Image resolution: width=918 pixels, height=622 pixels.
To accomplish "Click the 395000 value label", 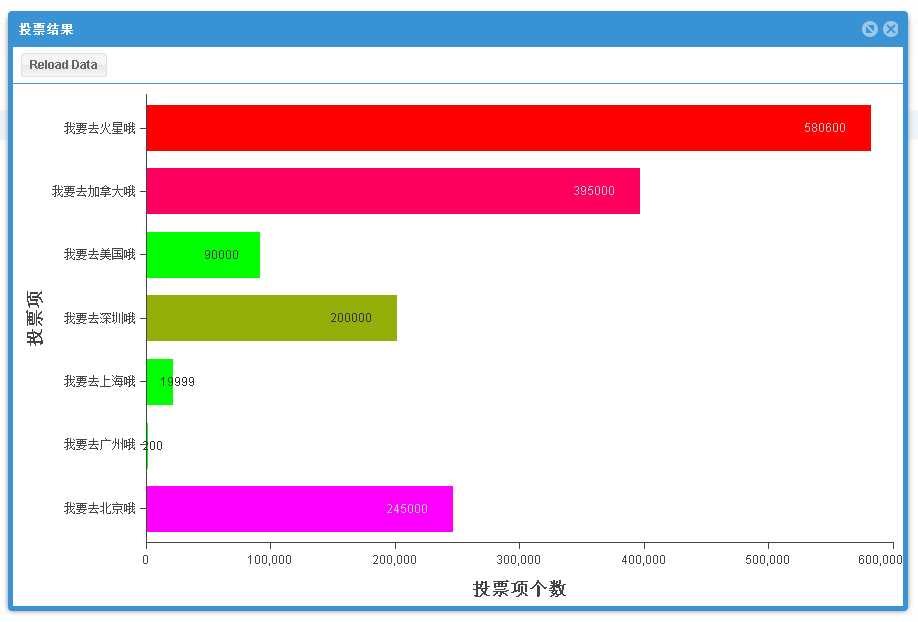I will pyautogui.click(x=594, y=191).
